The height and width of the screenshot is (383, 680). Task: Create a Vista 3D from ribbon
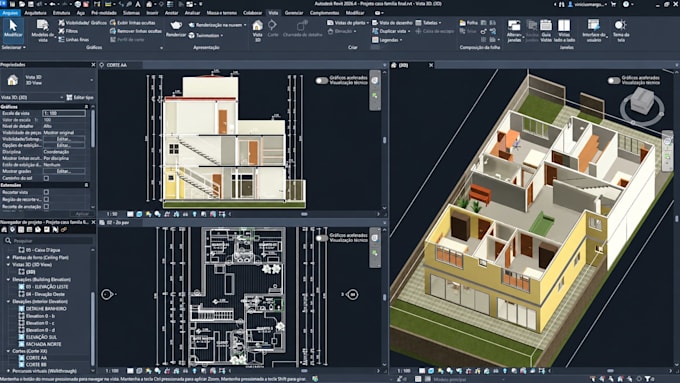tap(258, 30)
